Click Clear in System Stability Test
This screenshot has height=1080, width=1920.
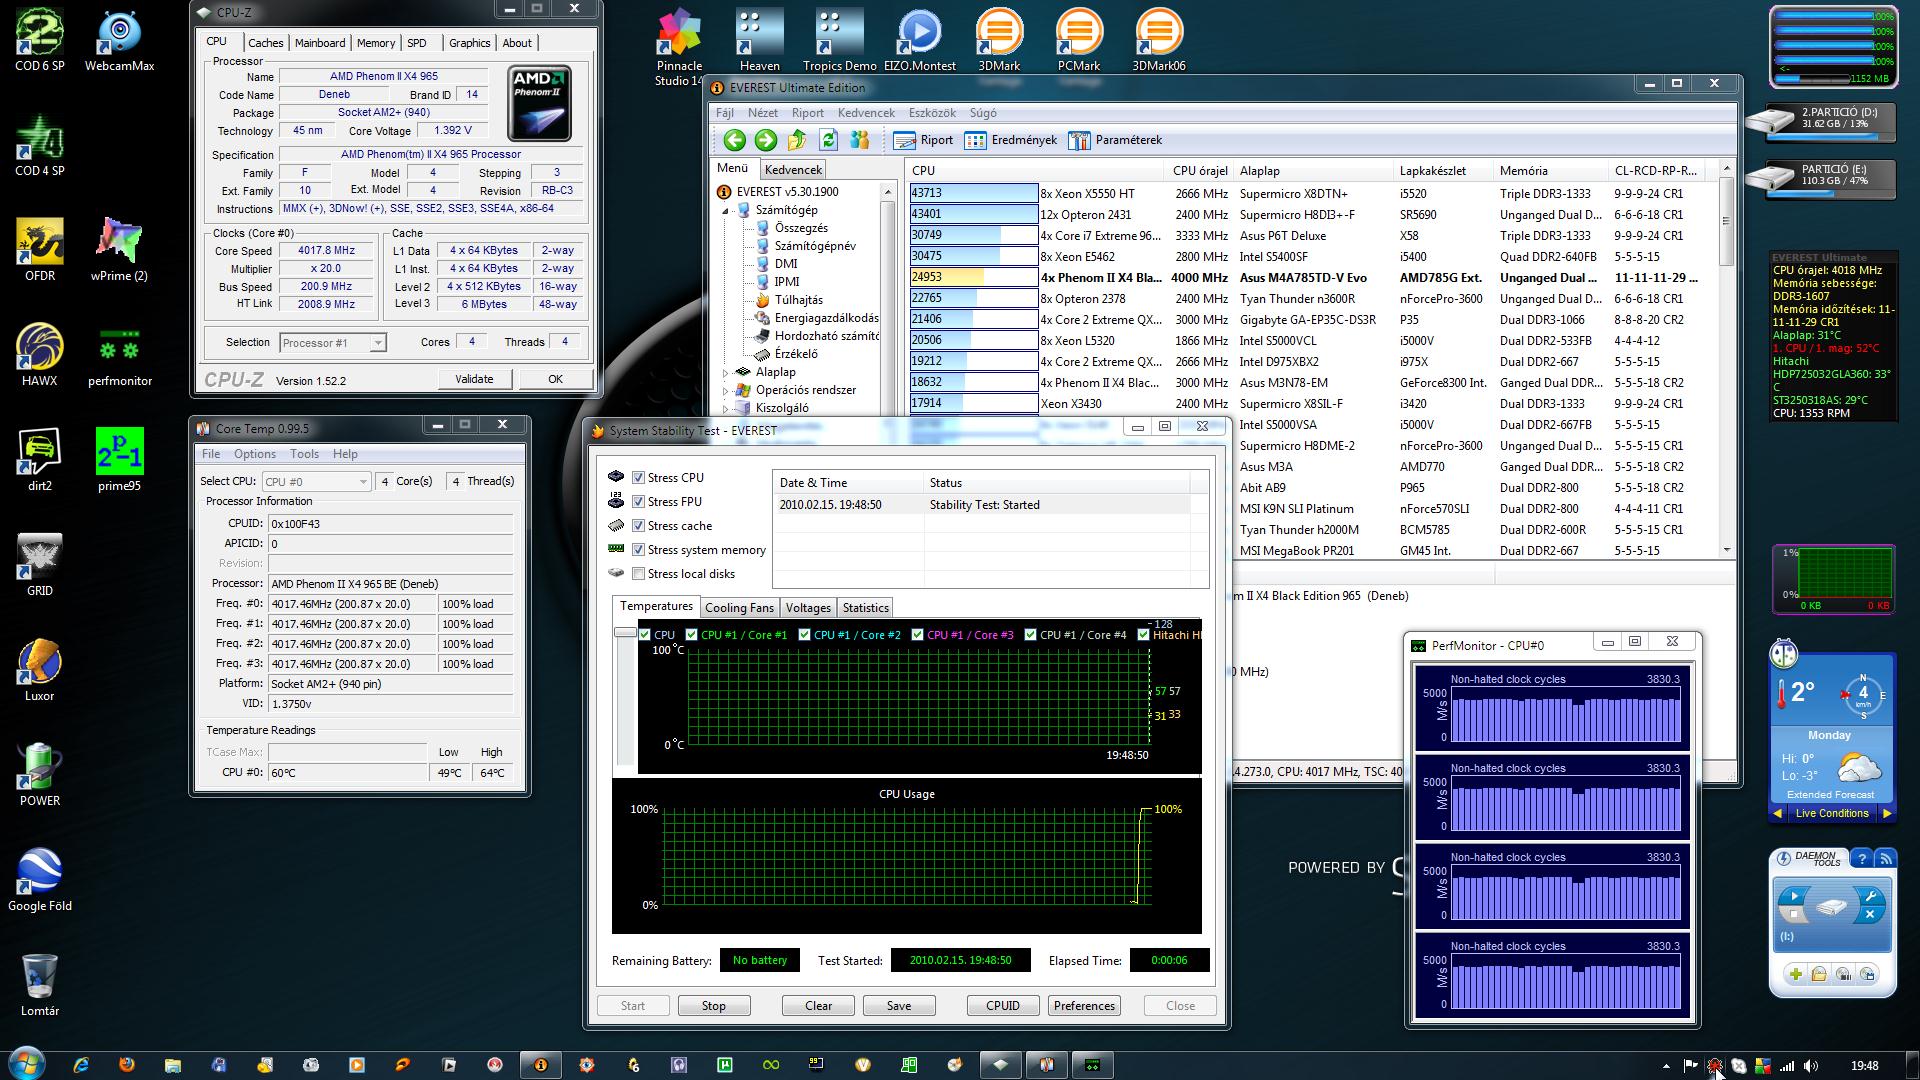click(819, 1006)
